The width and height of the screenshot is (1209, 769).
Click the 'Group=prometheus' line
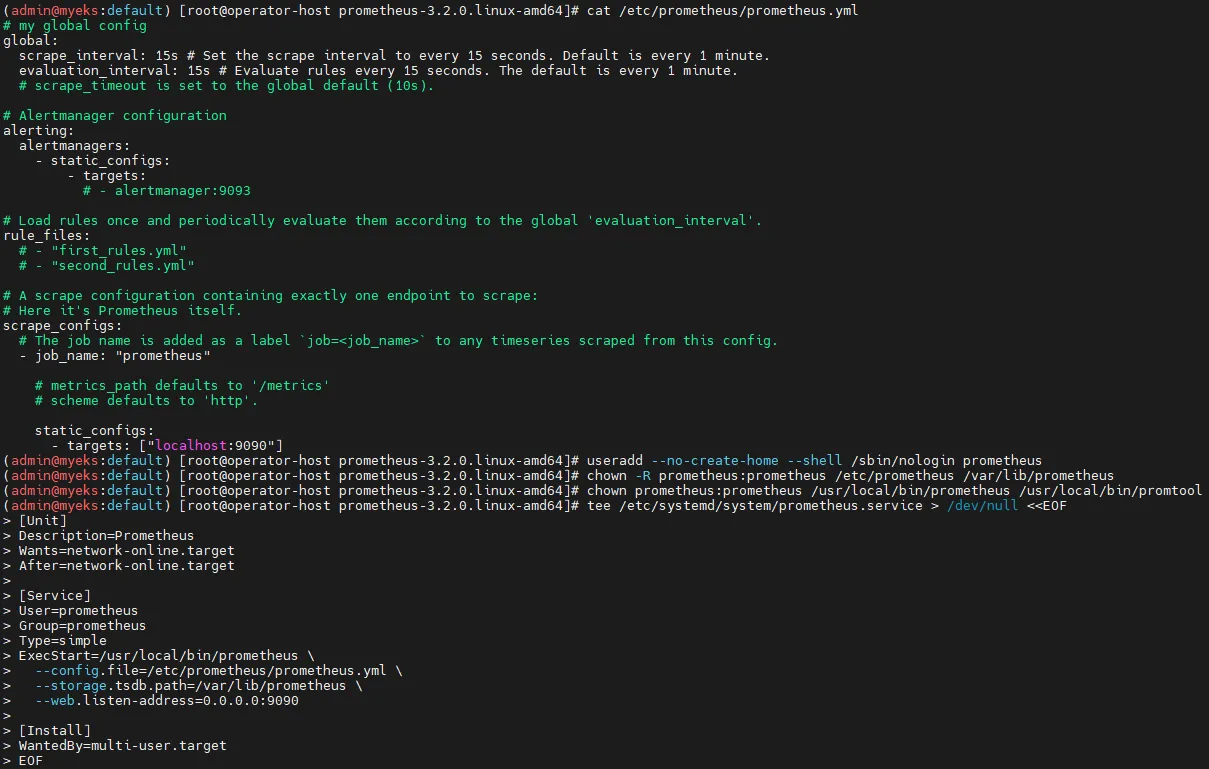point(83,625)
